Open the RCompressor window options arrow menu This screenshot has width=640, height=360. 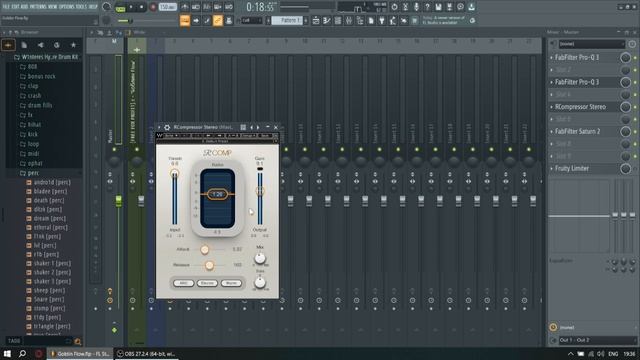(160, 127)
